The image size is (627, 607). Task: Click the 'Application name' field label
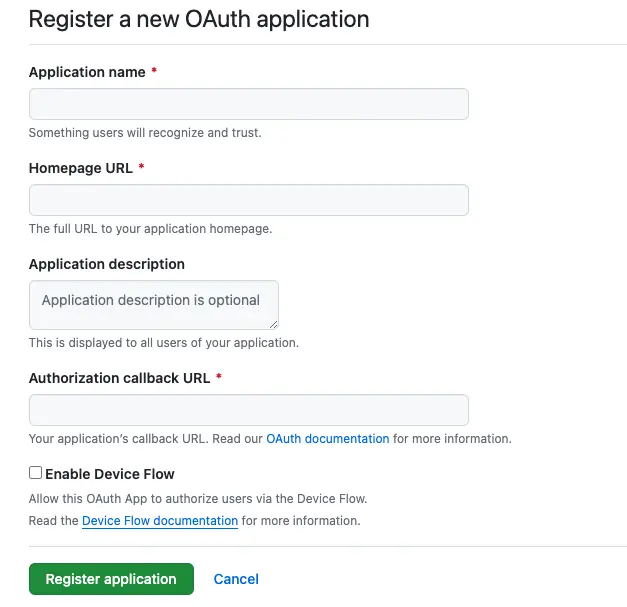point(87,72)
